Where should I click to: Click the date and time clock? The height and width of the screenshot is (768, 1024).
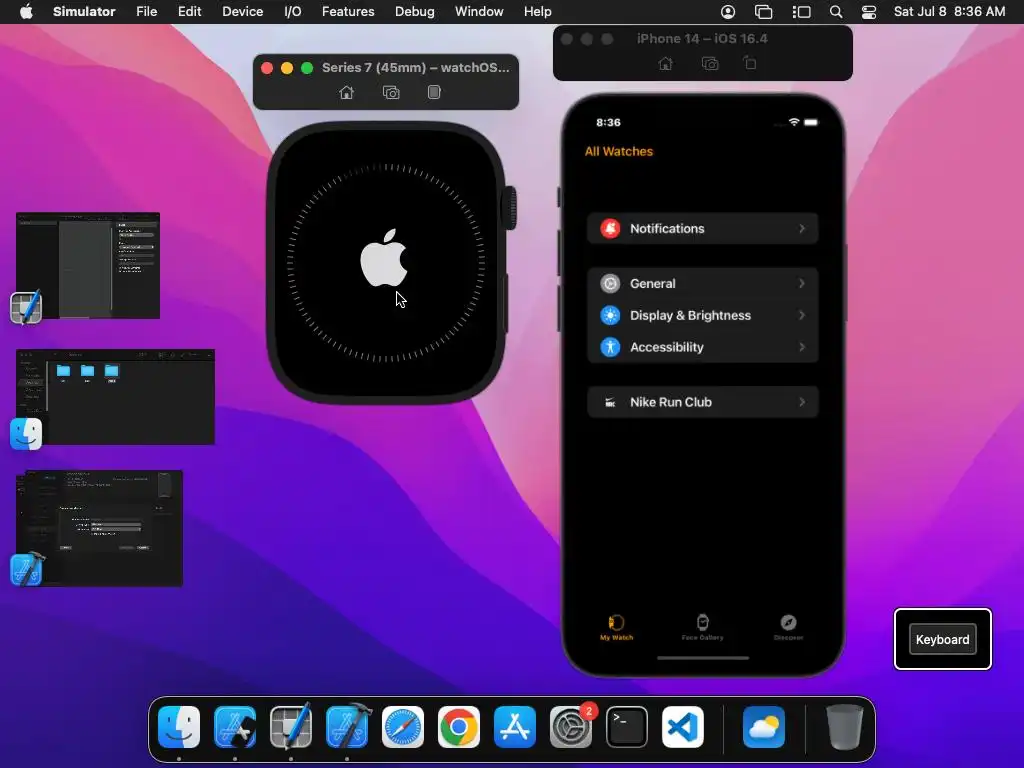tap(949, 12)
